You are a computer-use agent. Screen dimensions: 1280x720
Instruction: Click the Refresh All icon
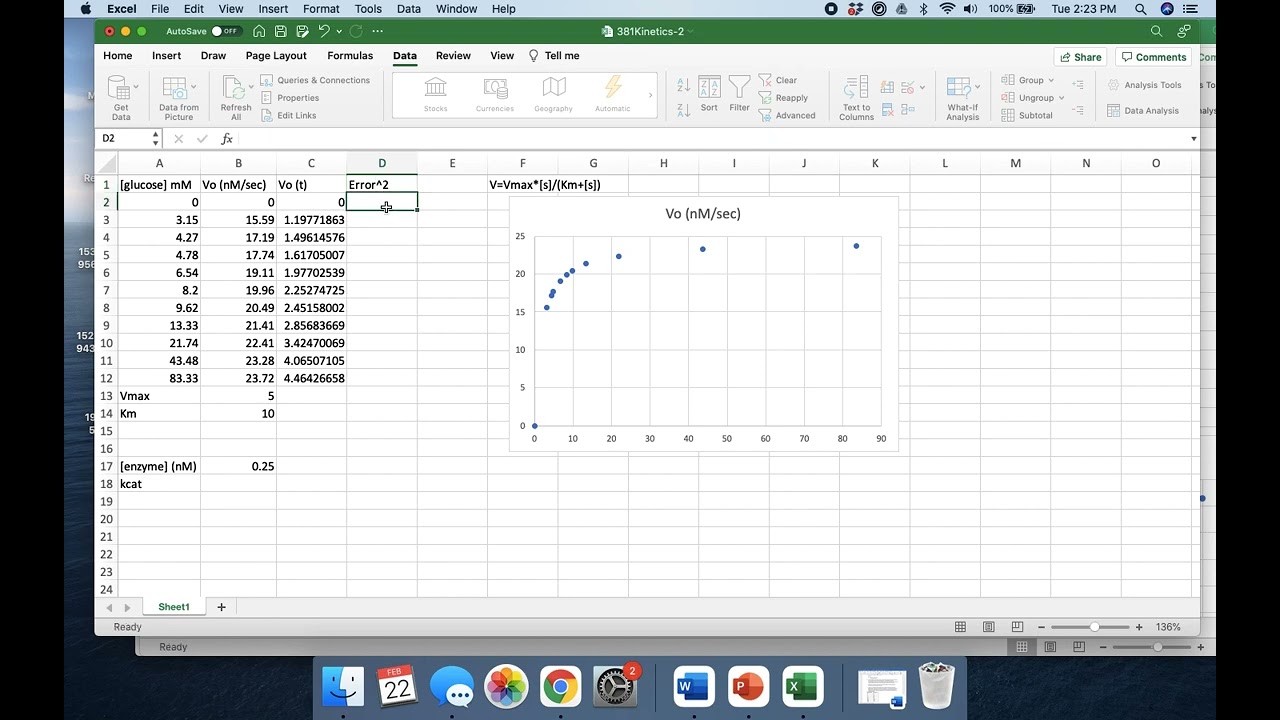(233, 87)
